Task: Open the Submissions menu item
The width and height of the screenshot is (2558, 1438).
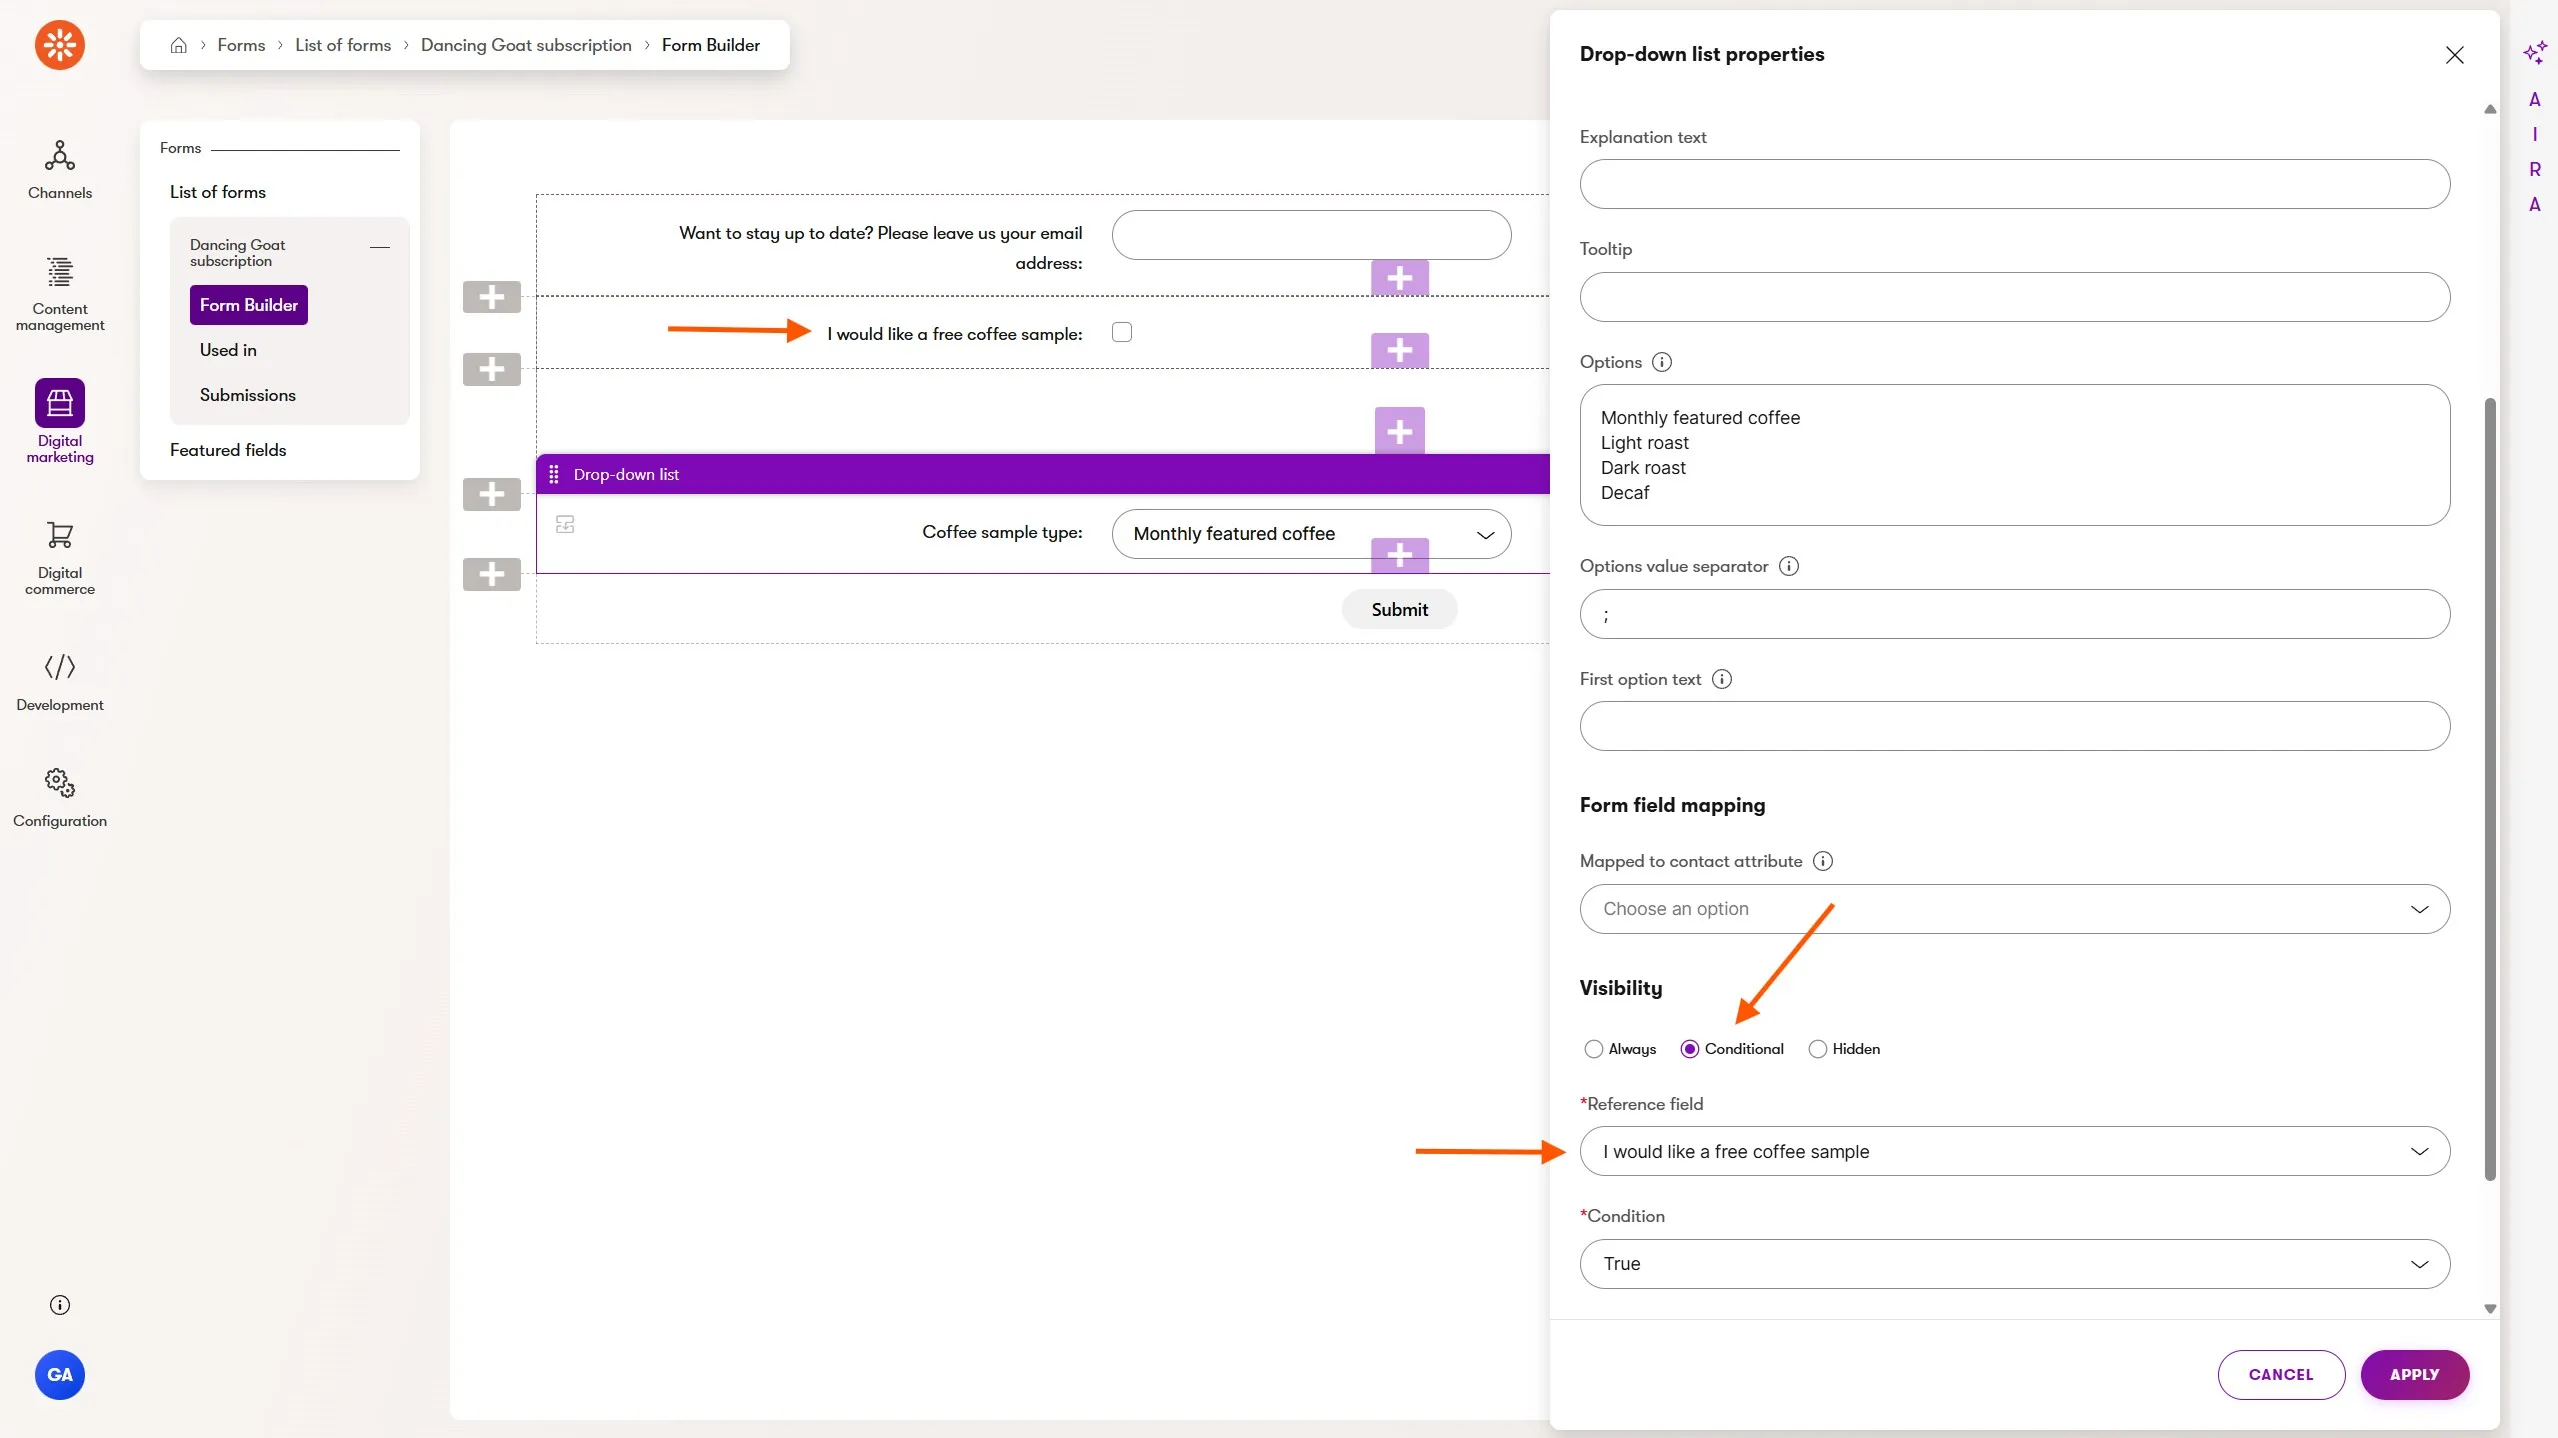Action: tap(247, 395)
